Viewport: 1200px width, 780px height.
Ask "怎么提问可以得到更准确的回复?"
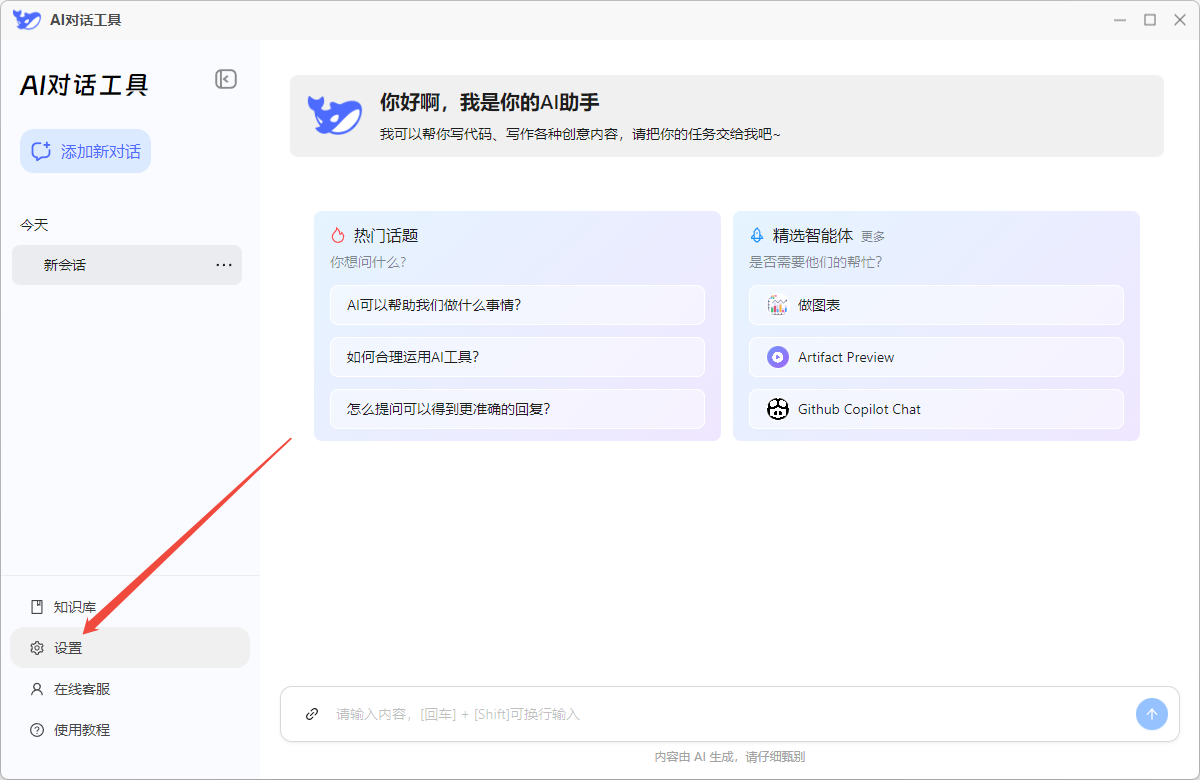pos(517,409)
